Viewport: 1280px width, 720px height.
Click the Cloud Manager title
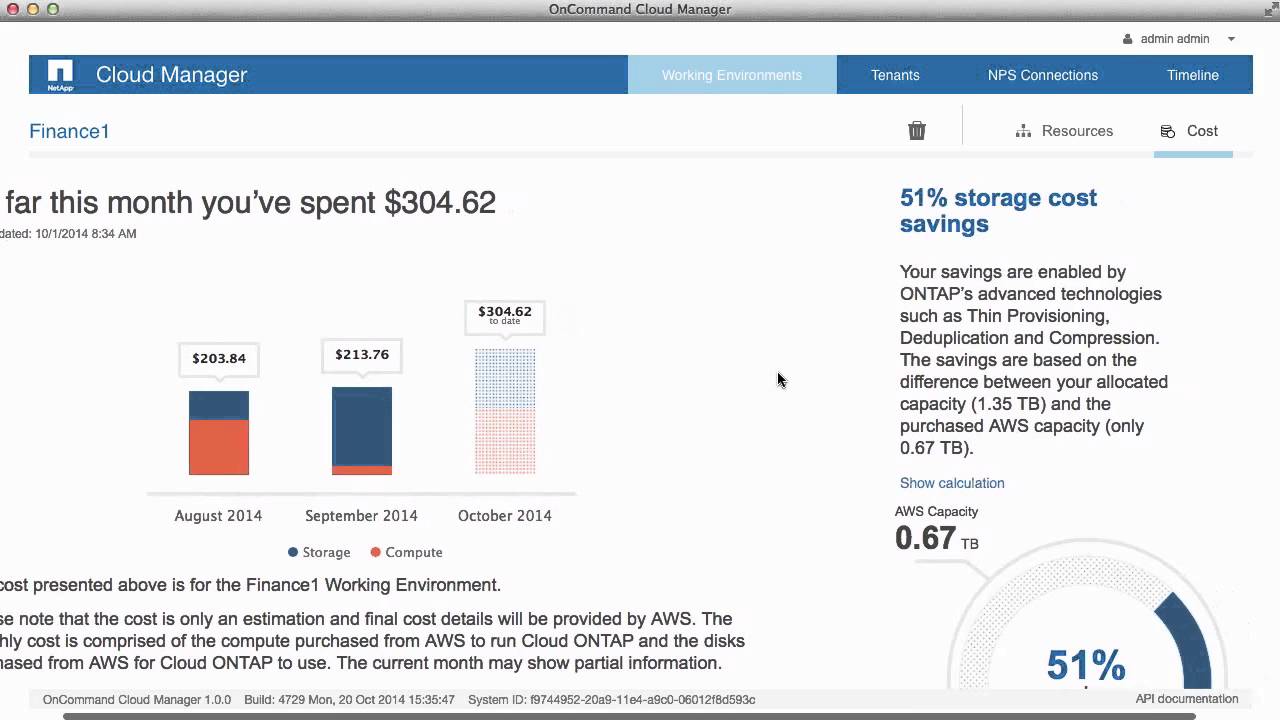(x=171, y=75)
